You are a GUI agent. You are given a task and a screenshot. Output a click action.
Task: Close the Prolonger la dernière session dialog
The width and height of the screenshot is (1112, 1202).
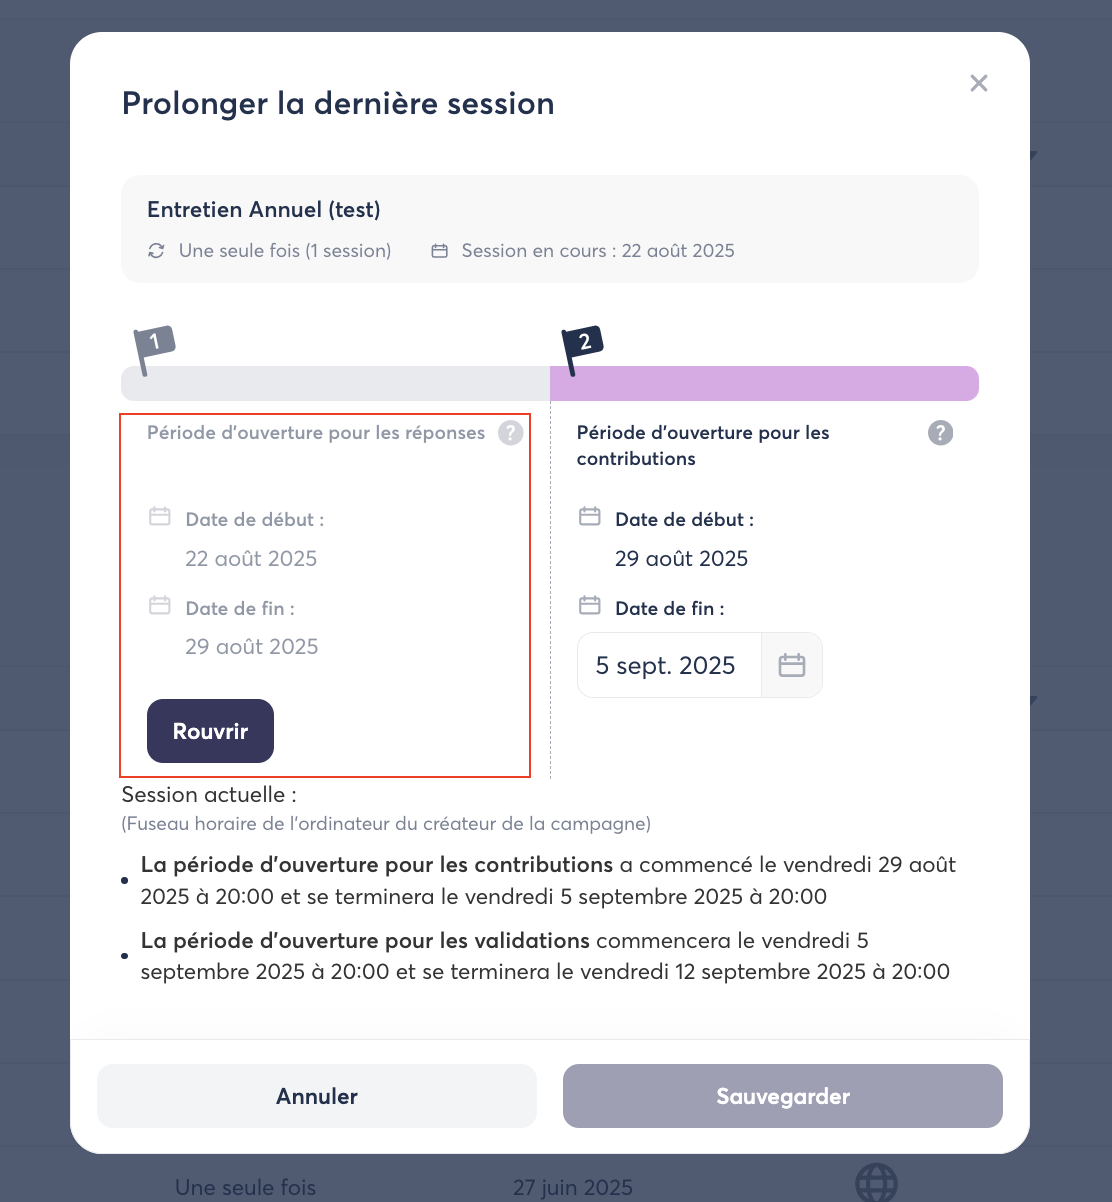[979, 83]
